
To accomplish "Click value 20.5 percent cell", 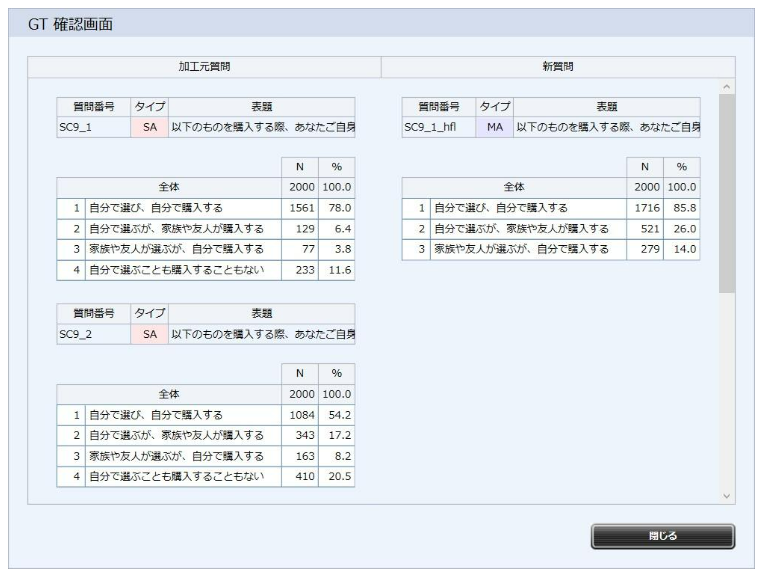I will coord(337,477).
